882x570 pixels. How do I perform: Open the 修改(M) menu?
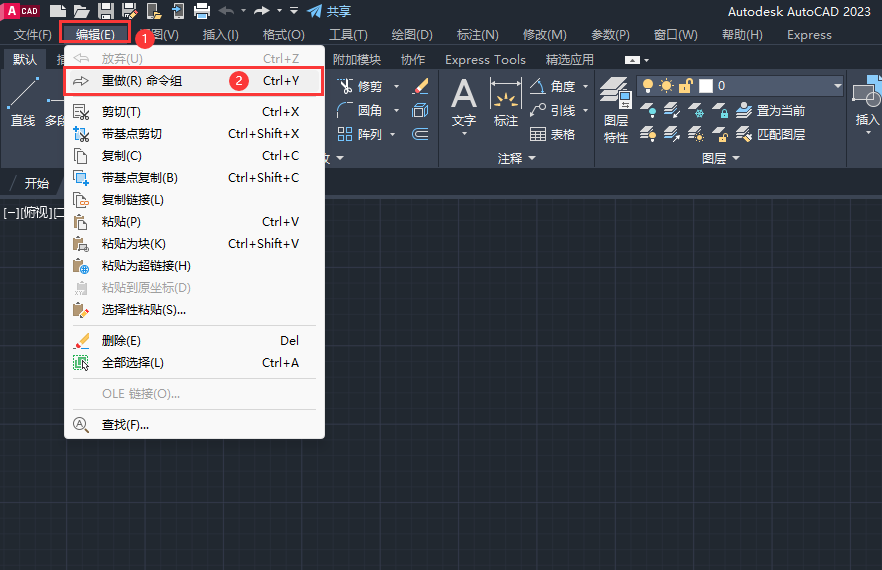click(544, 35)
